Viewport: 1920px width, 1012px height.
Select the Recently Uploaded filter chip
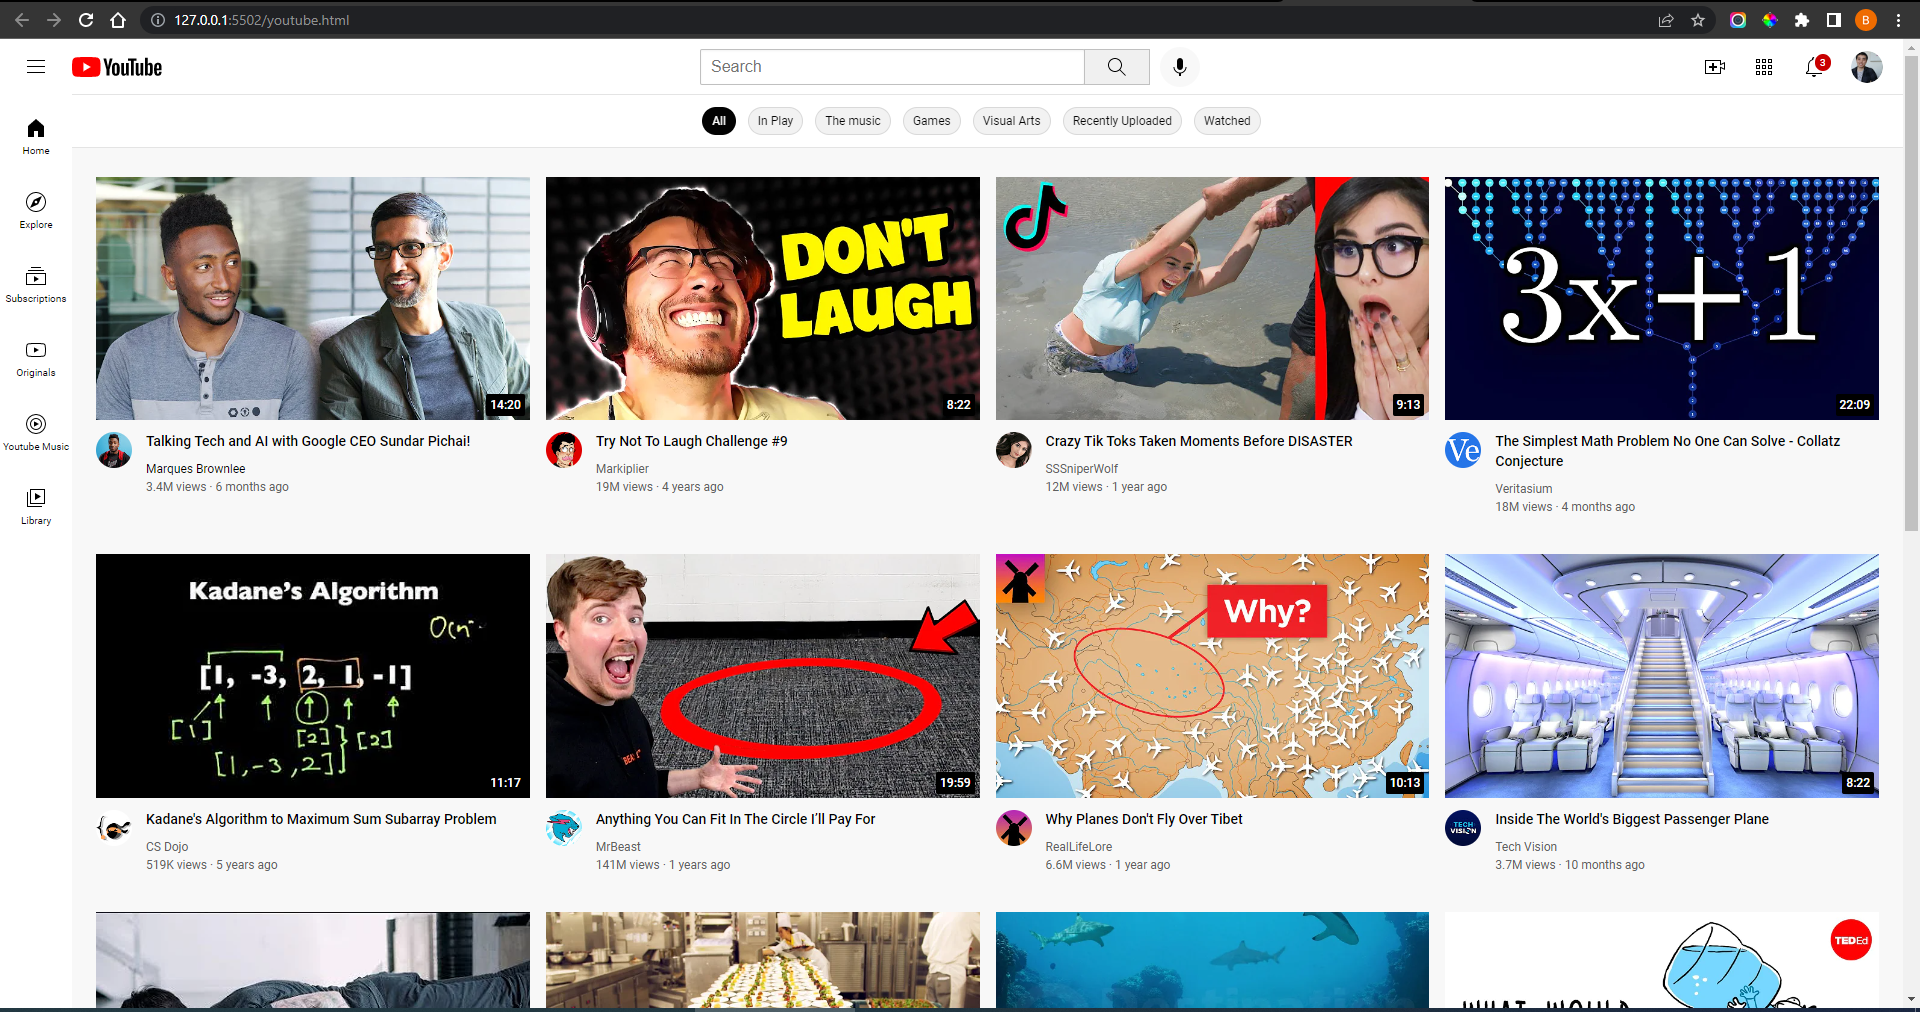coord(1122,121)
